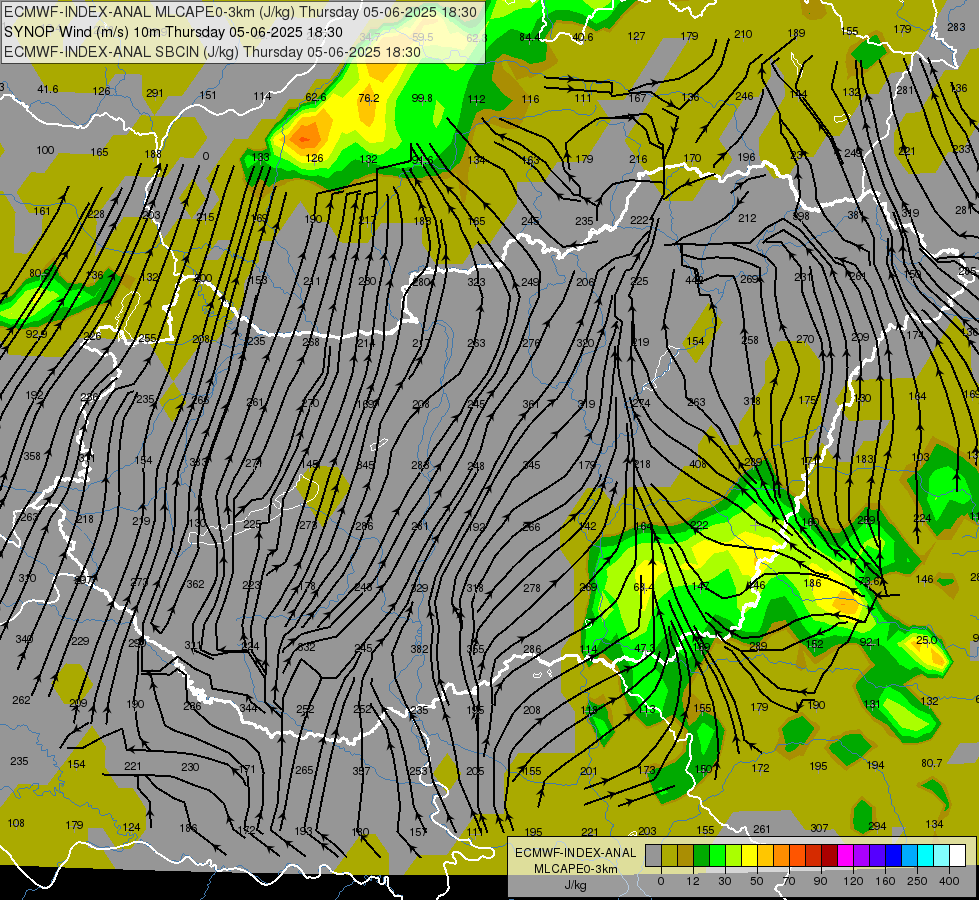Viewport: 979px width, 900px height.
Task: Click the map value 344
Action: coord(248,708)
